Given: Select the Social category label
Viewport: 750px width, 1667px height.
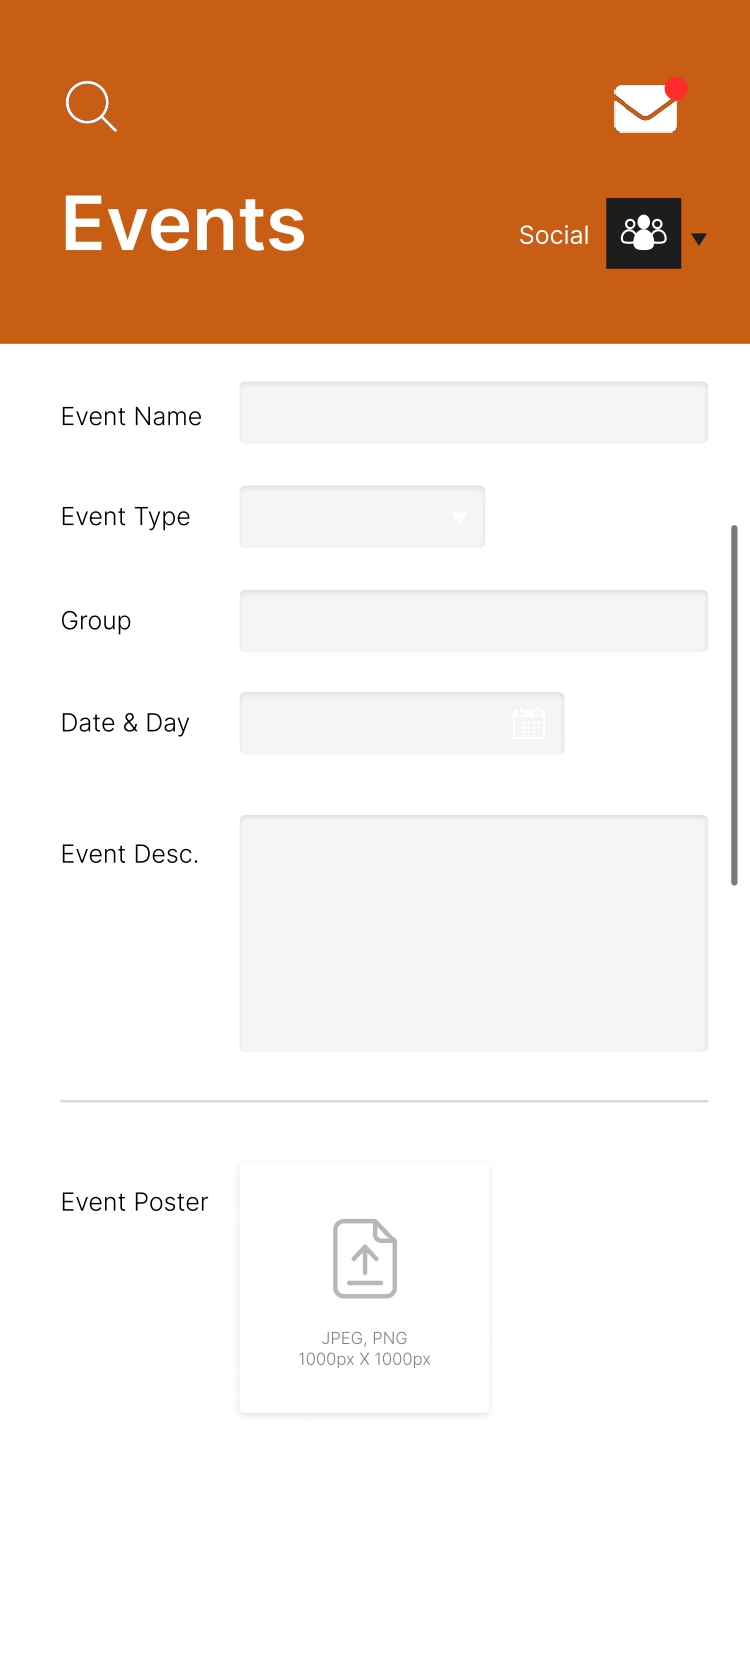Looking at the screenshot, I should (x=554, y=235).
